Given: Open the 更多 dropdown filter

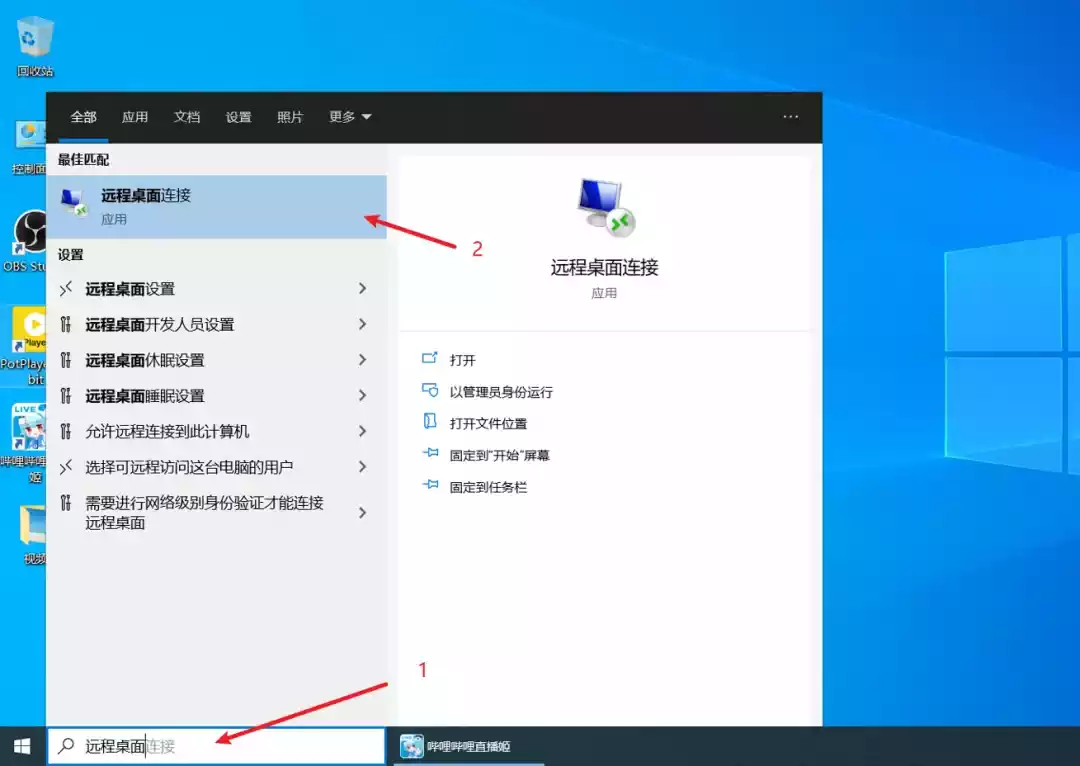Looking at the screenshot, I should click(x=350, y=117).
